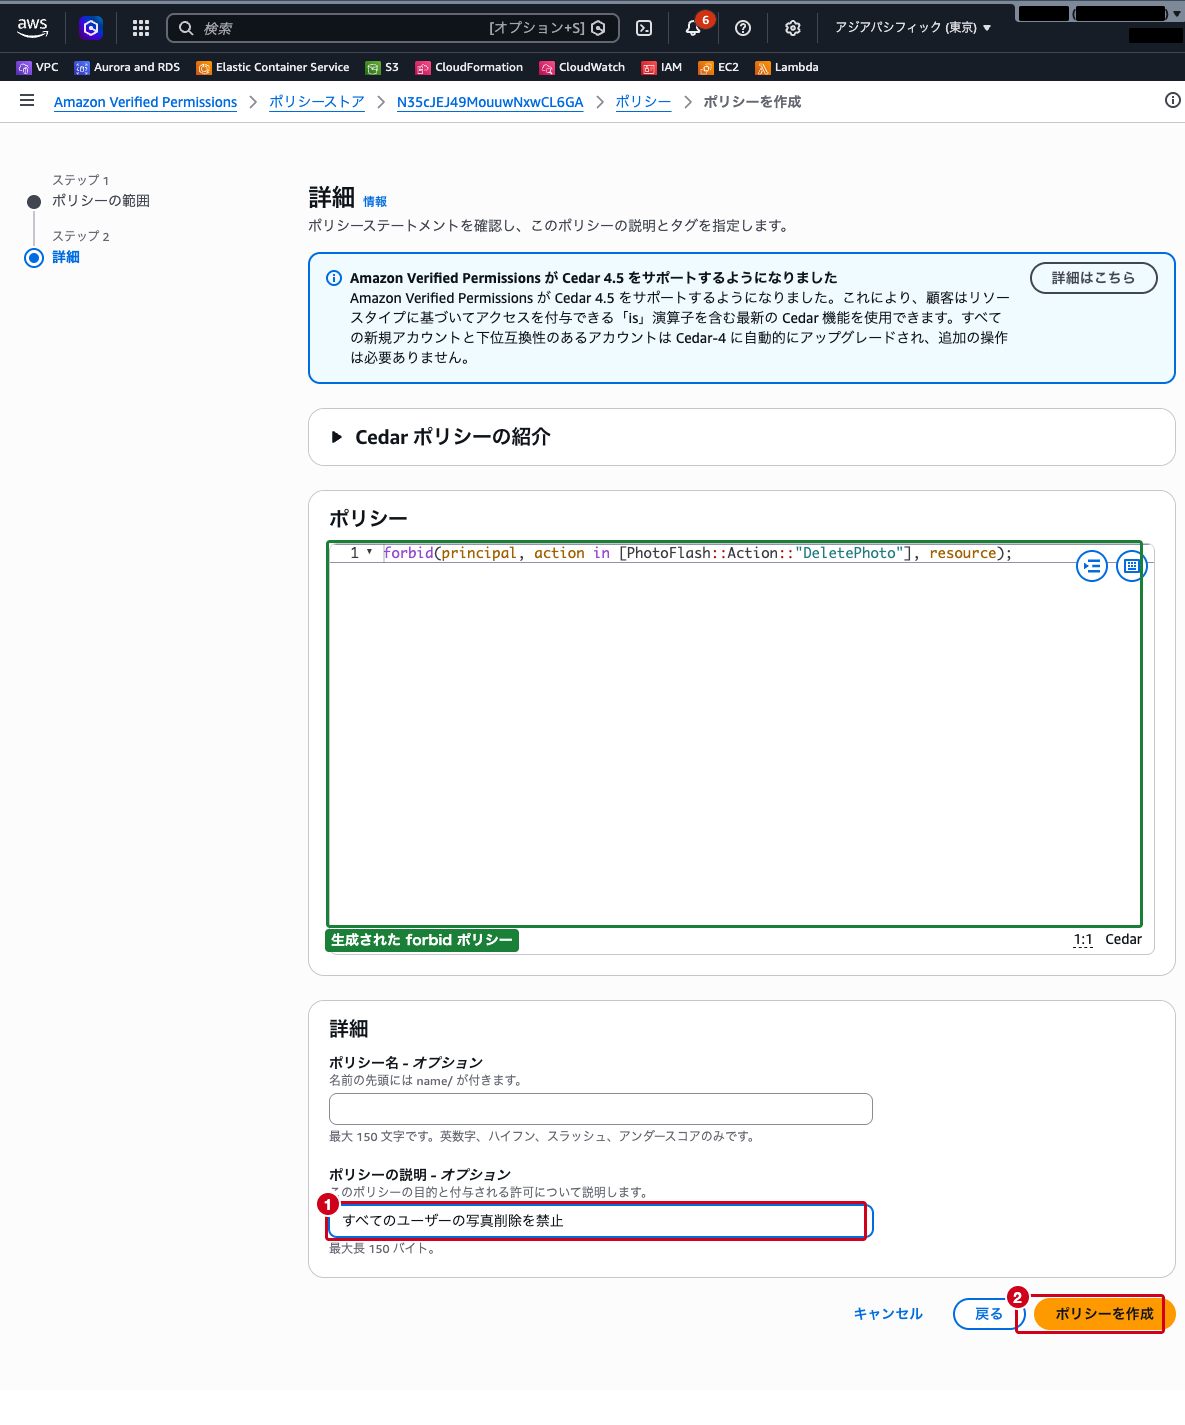Click the Cedar language label in editor
1185x1425 pixels.
click(1123, 940)
